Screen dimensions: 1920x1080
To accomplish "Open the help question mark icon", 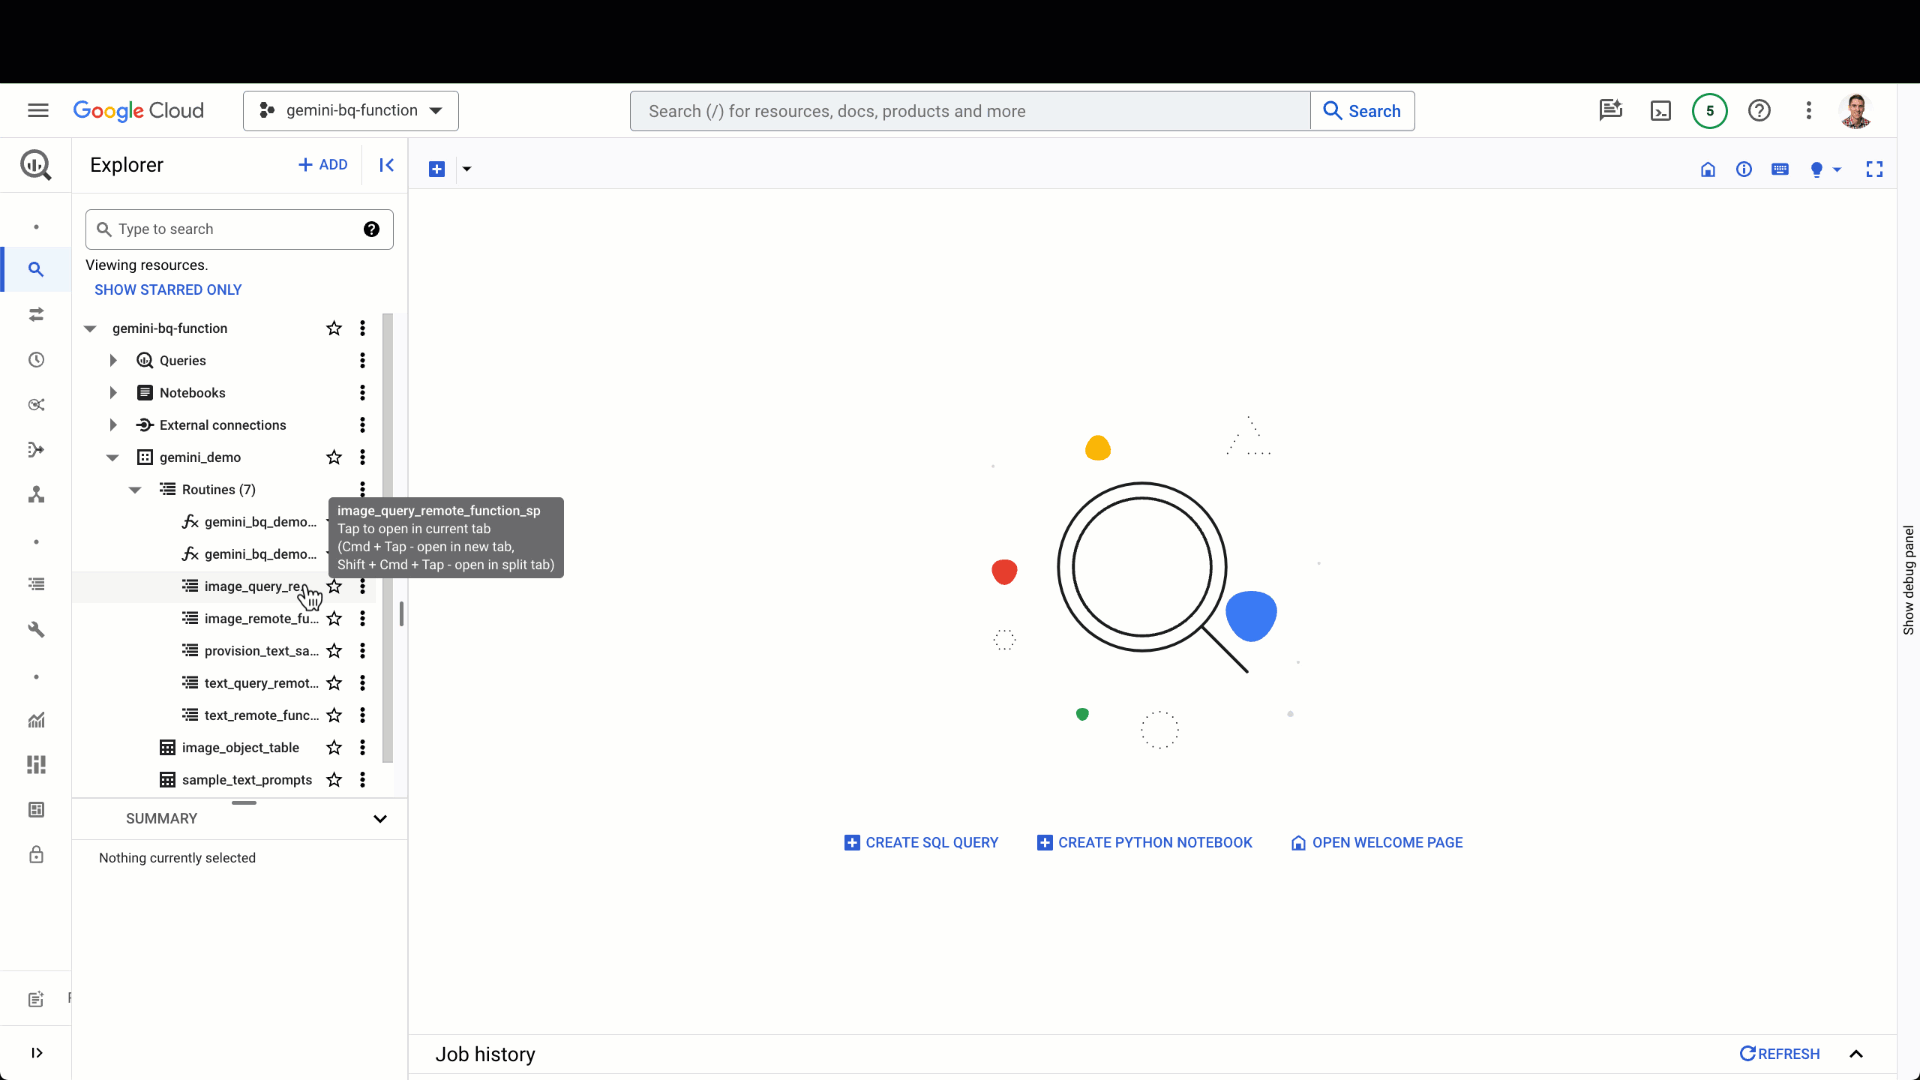I will tap(1759, 111).
